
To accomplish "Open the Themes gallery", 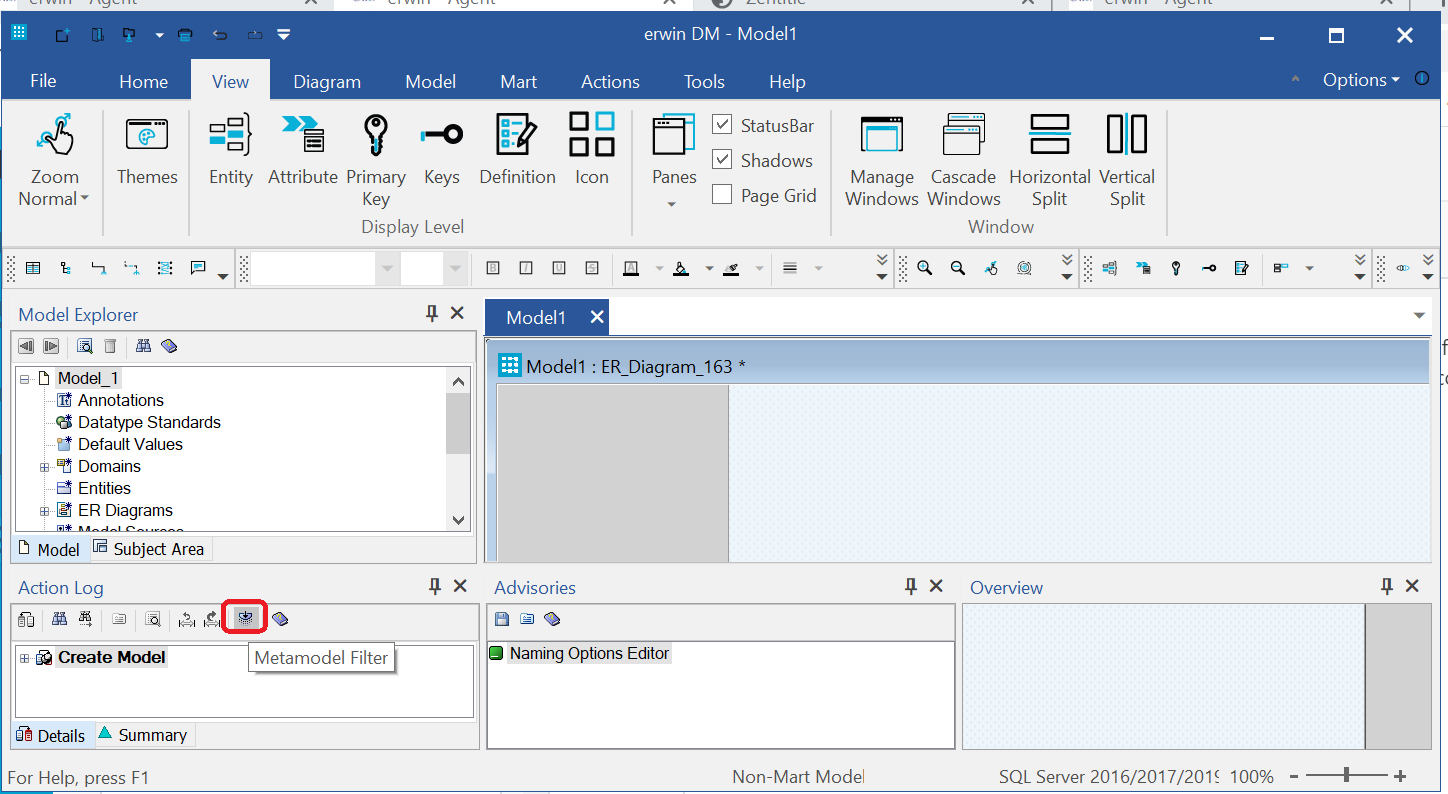I will pyautogui.click(x=147, y=150).
